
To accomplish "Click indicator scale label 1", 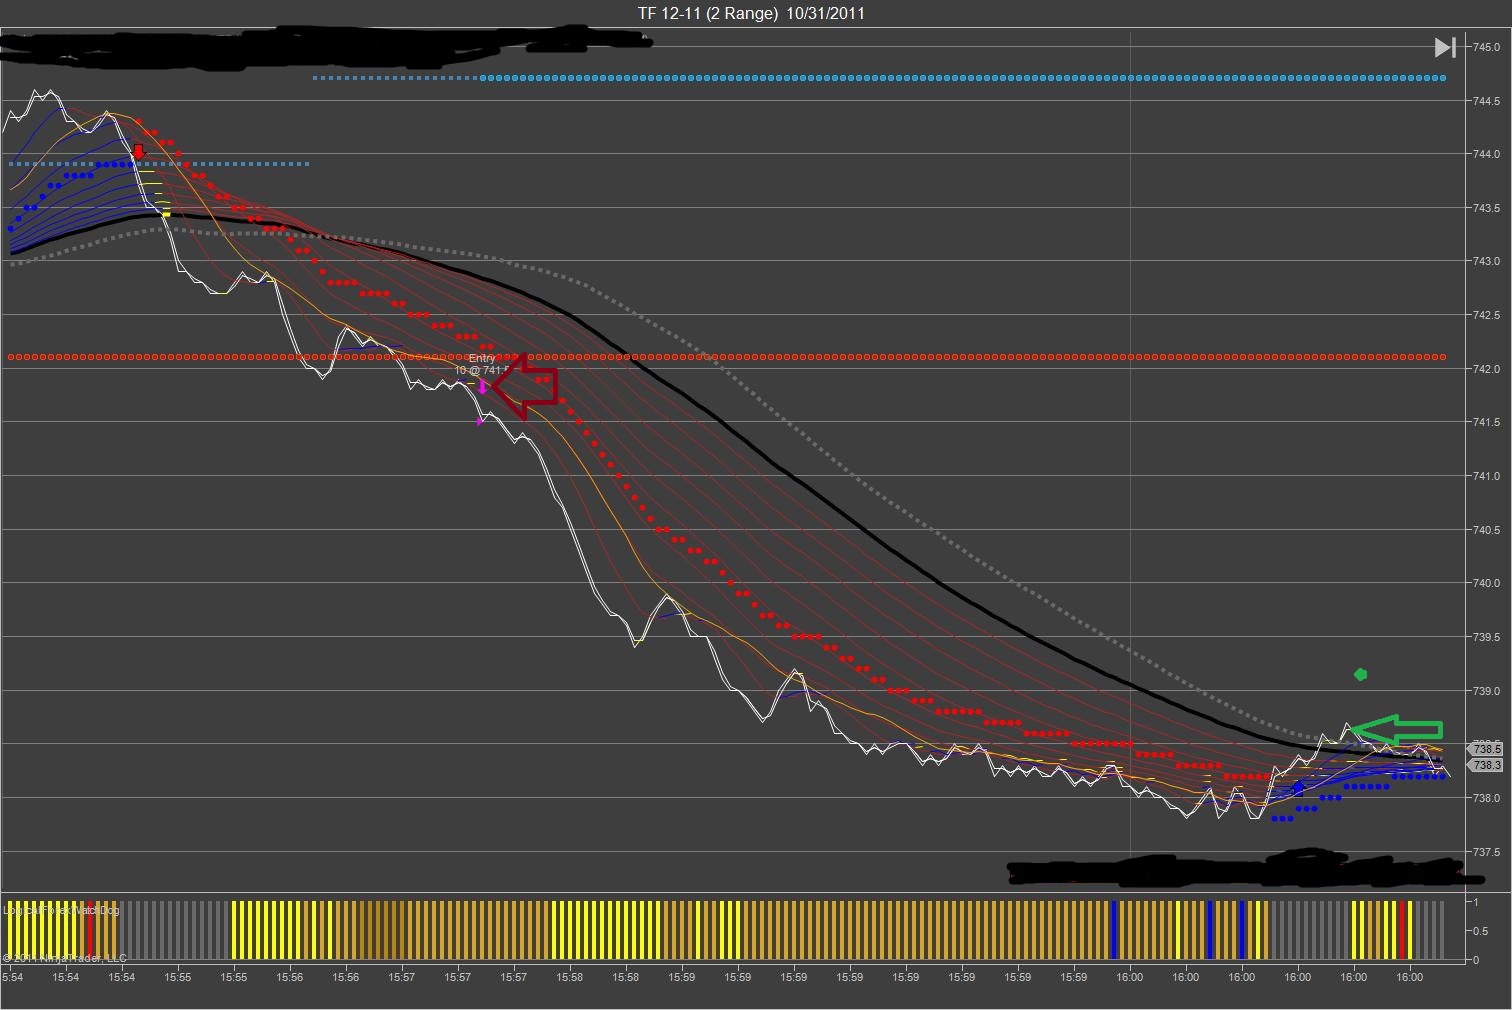I will pyautogui.click(x=1476, y=902).
